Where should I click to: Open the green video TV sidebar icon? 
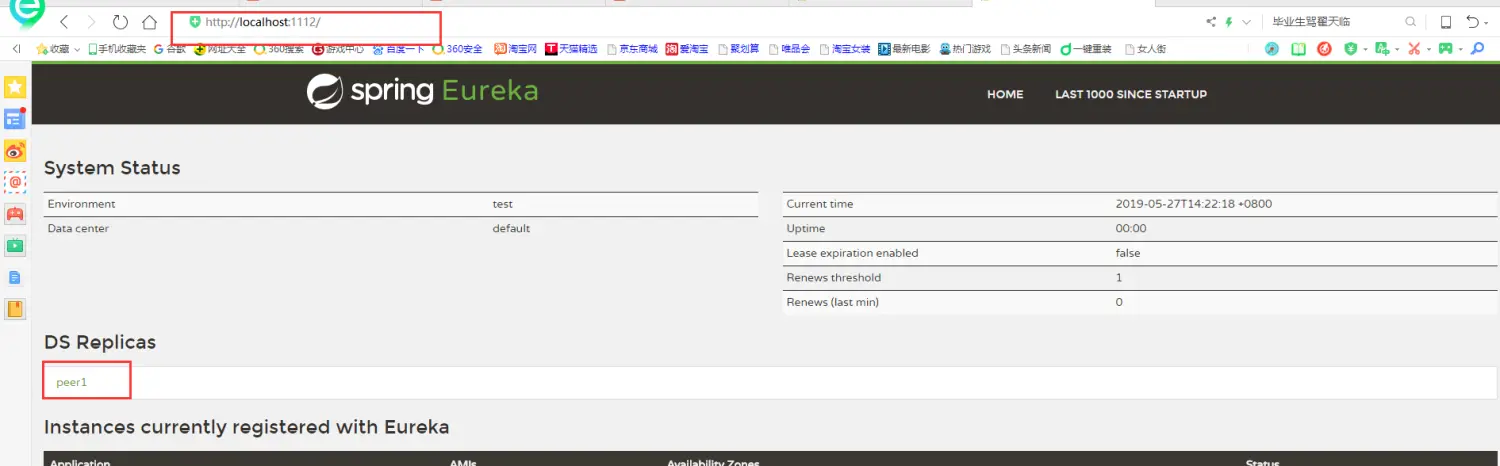click(x=15, y=245)
